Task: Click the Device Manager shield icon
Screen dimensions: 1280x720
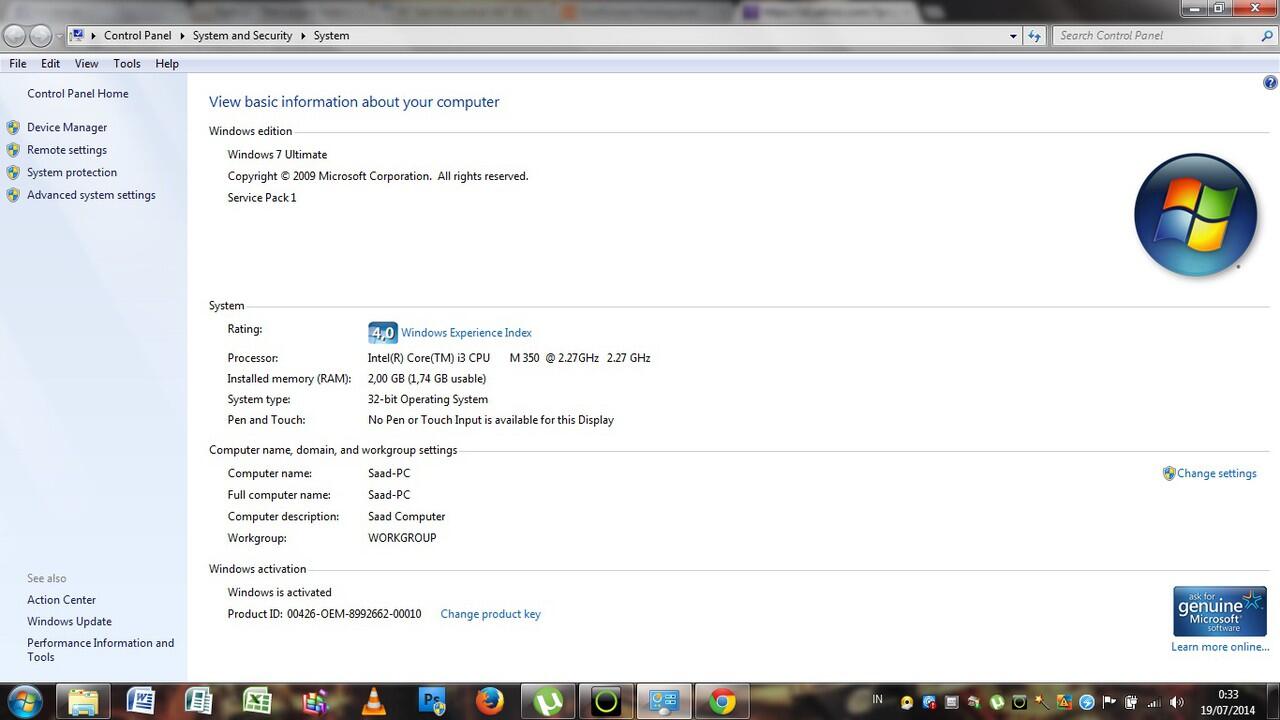Action: (x=13, y=127)
